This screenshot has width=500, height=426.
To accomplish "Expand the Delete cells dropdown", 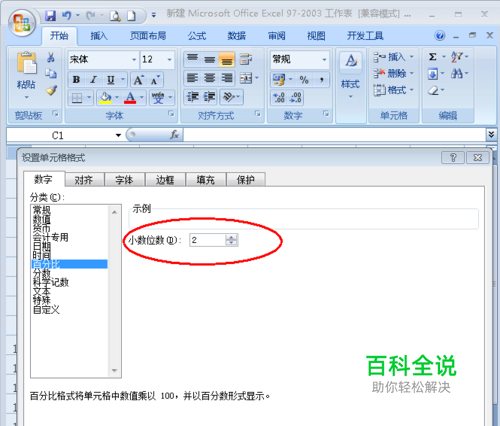I will (x=411, y=73).
